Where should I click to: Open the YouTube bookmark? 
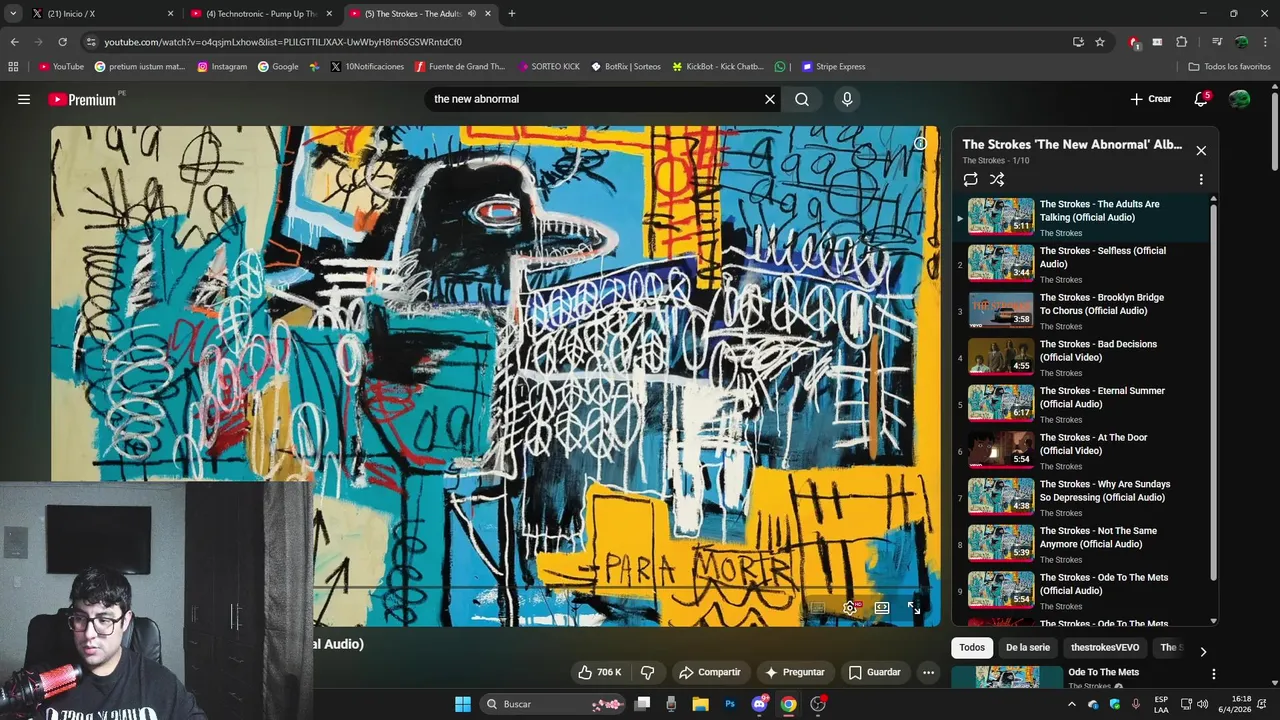click(61, 66)
